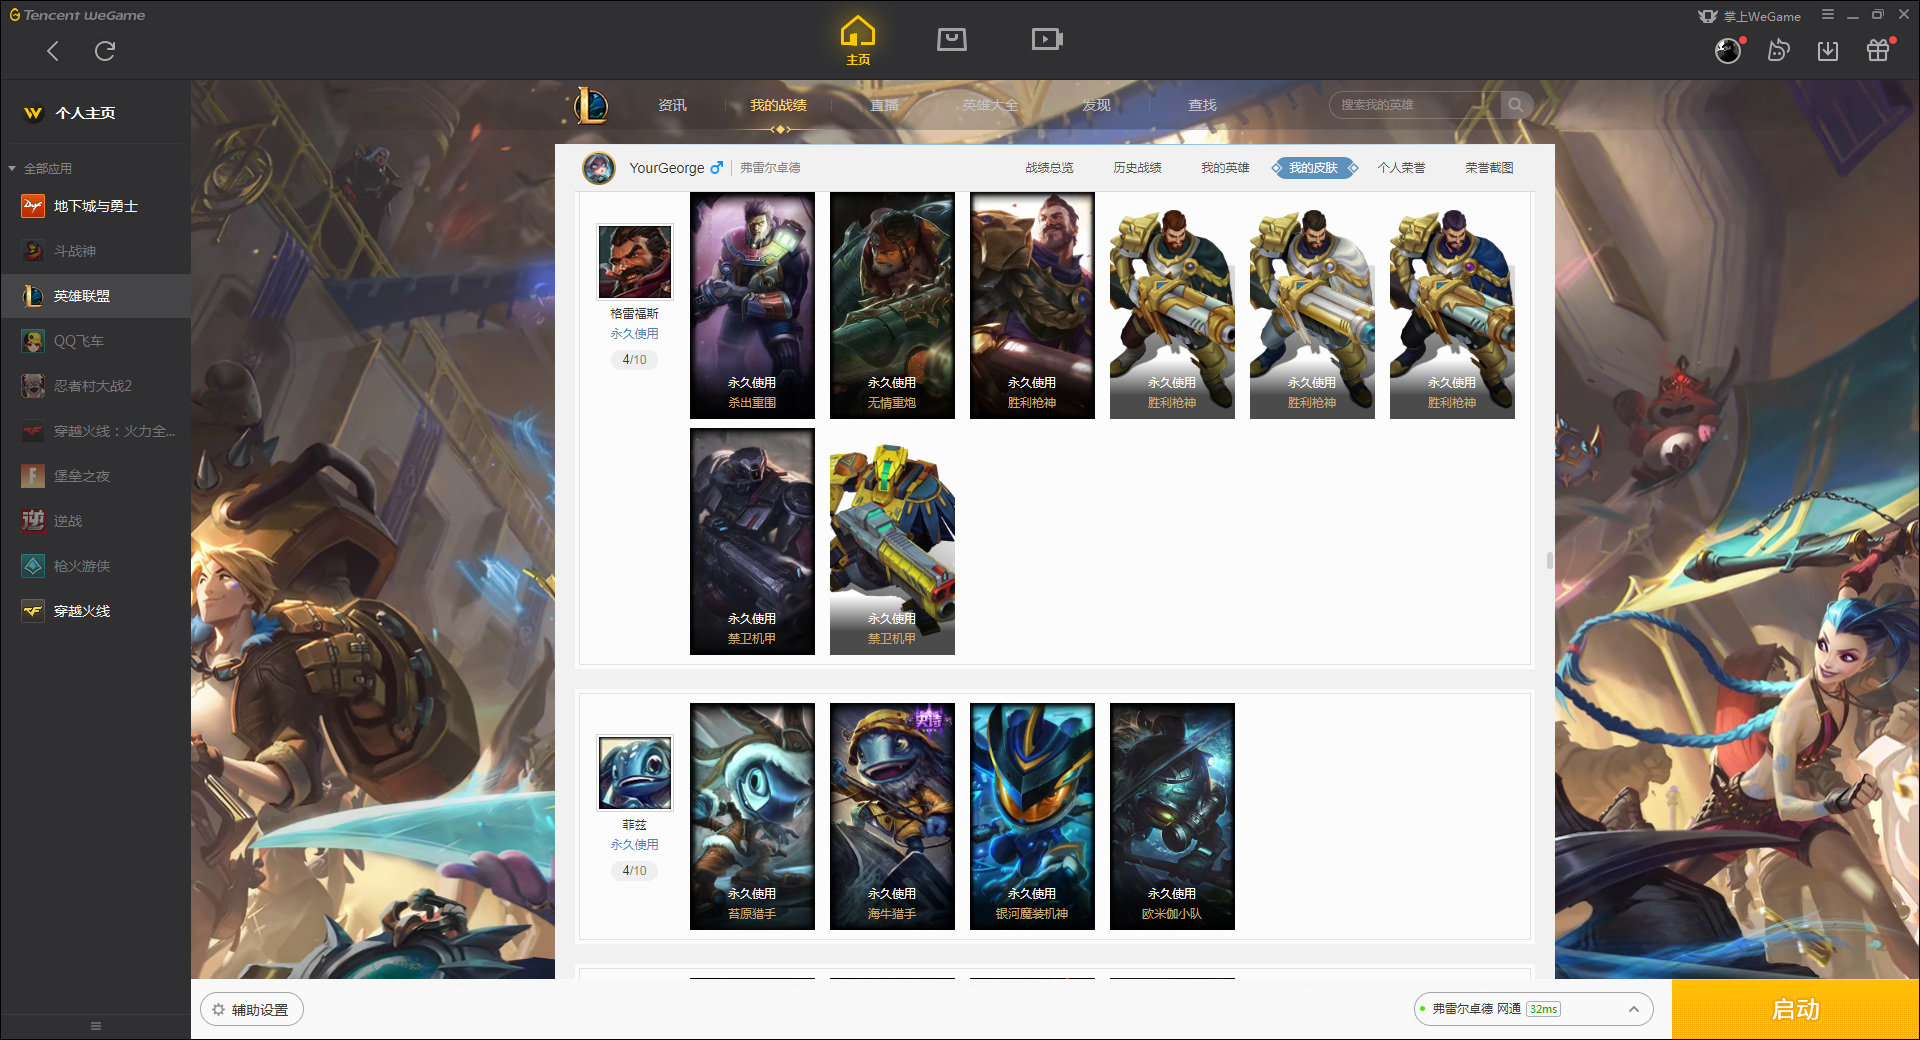Viewport: 1920px width, 1040px height.
Task: Click the YourGeorge username
Action: (x=666, y=168)
